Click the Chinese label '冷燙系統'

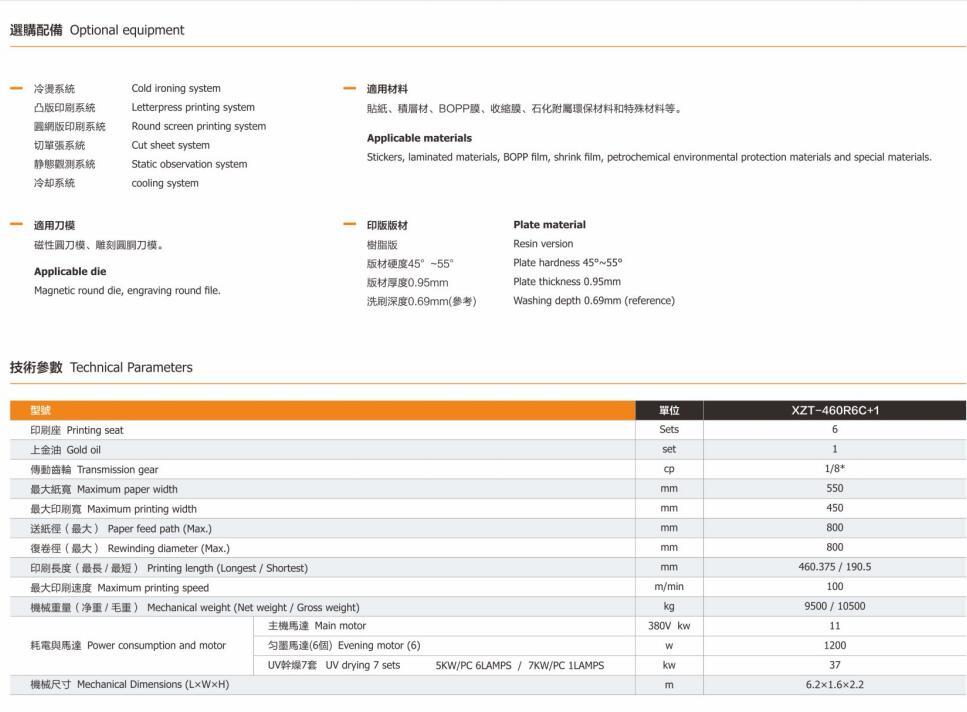pos(54,89)
